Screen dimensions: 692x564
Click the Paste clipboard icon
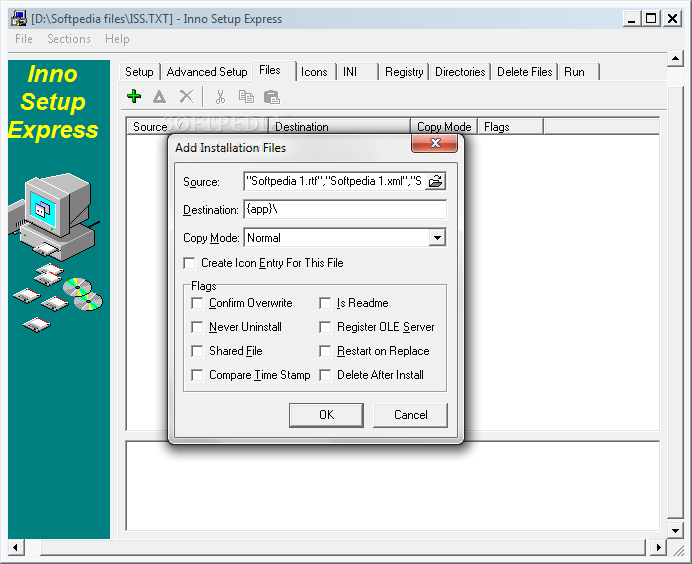[x=271, y=97]
